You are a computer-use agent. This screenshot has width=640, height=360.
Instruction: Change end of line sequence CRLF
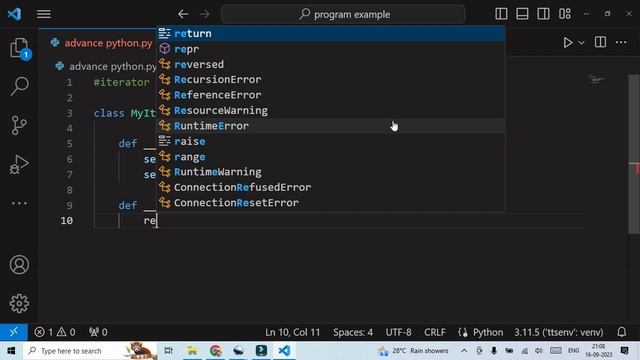click(x=435, y=332)
